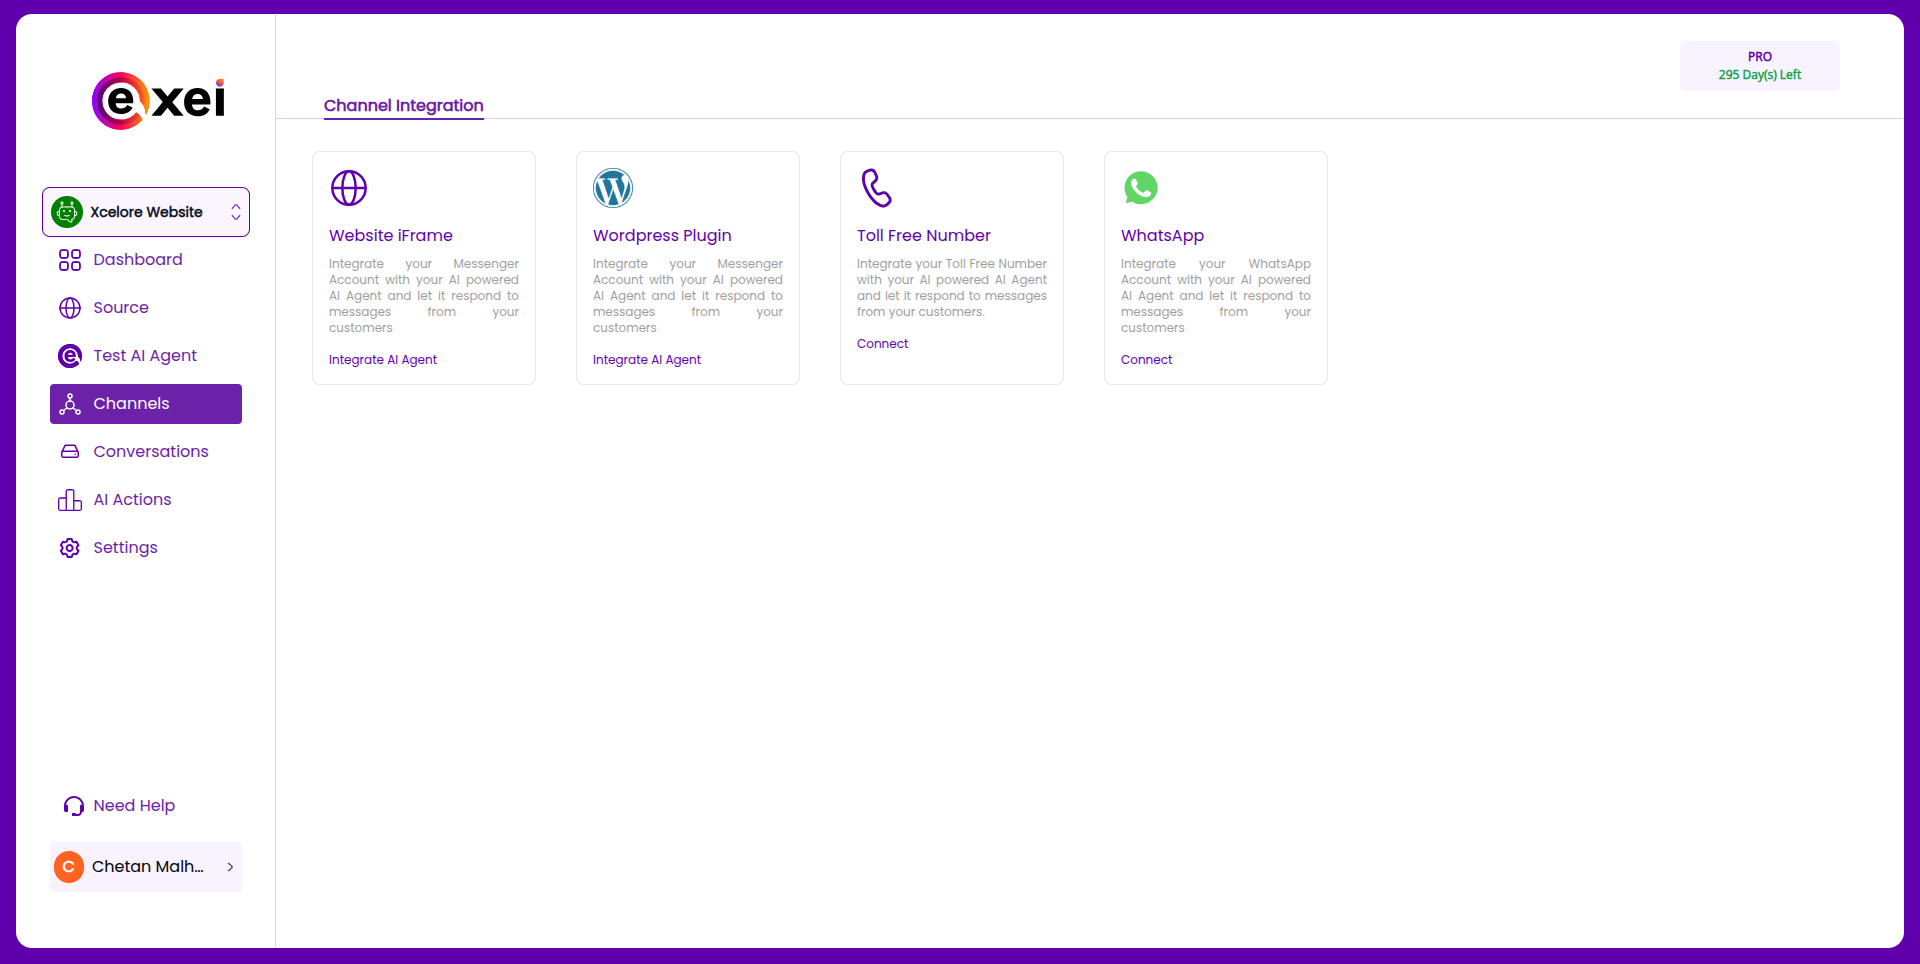Image resolution: width=1920 pixels, height=964 pixels.
Task: Click the orange C user avatar
Action: (x=69, y=867)
